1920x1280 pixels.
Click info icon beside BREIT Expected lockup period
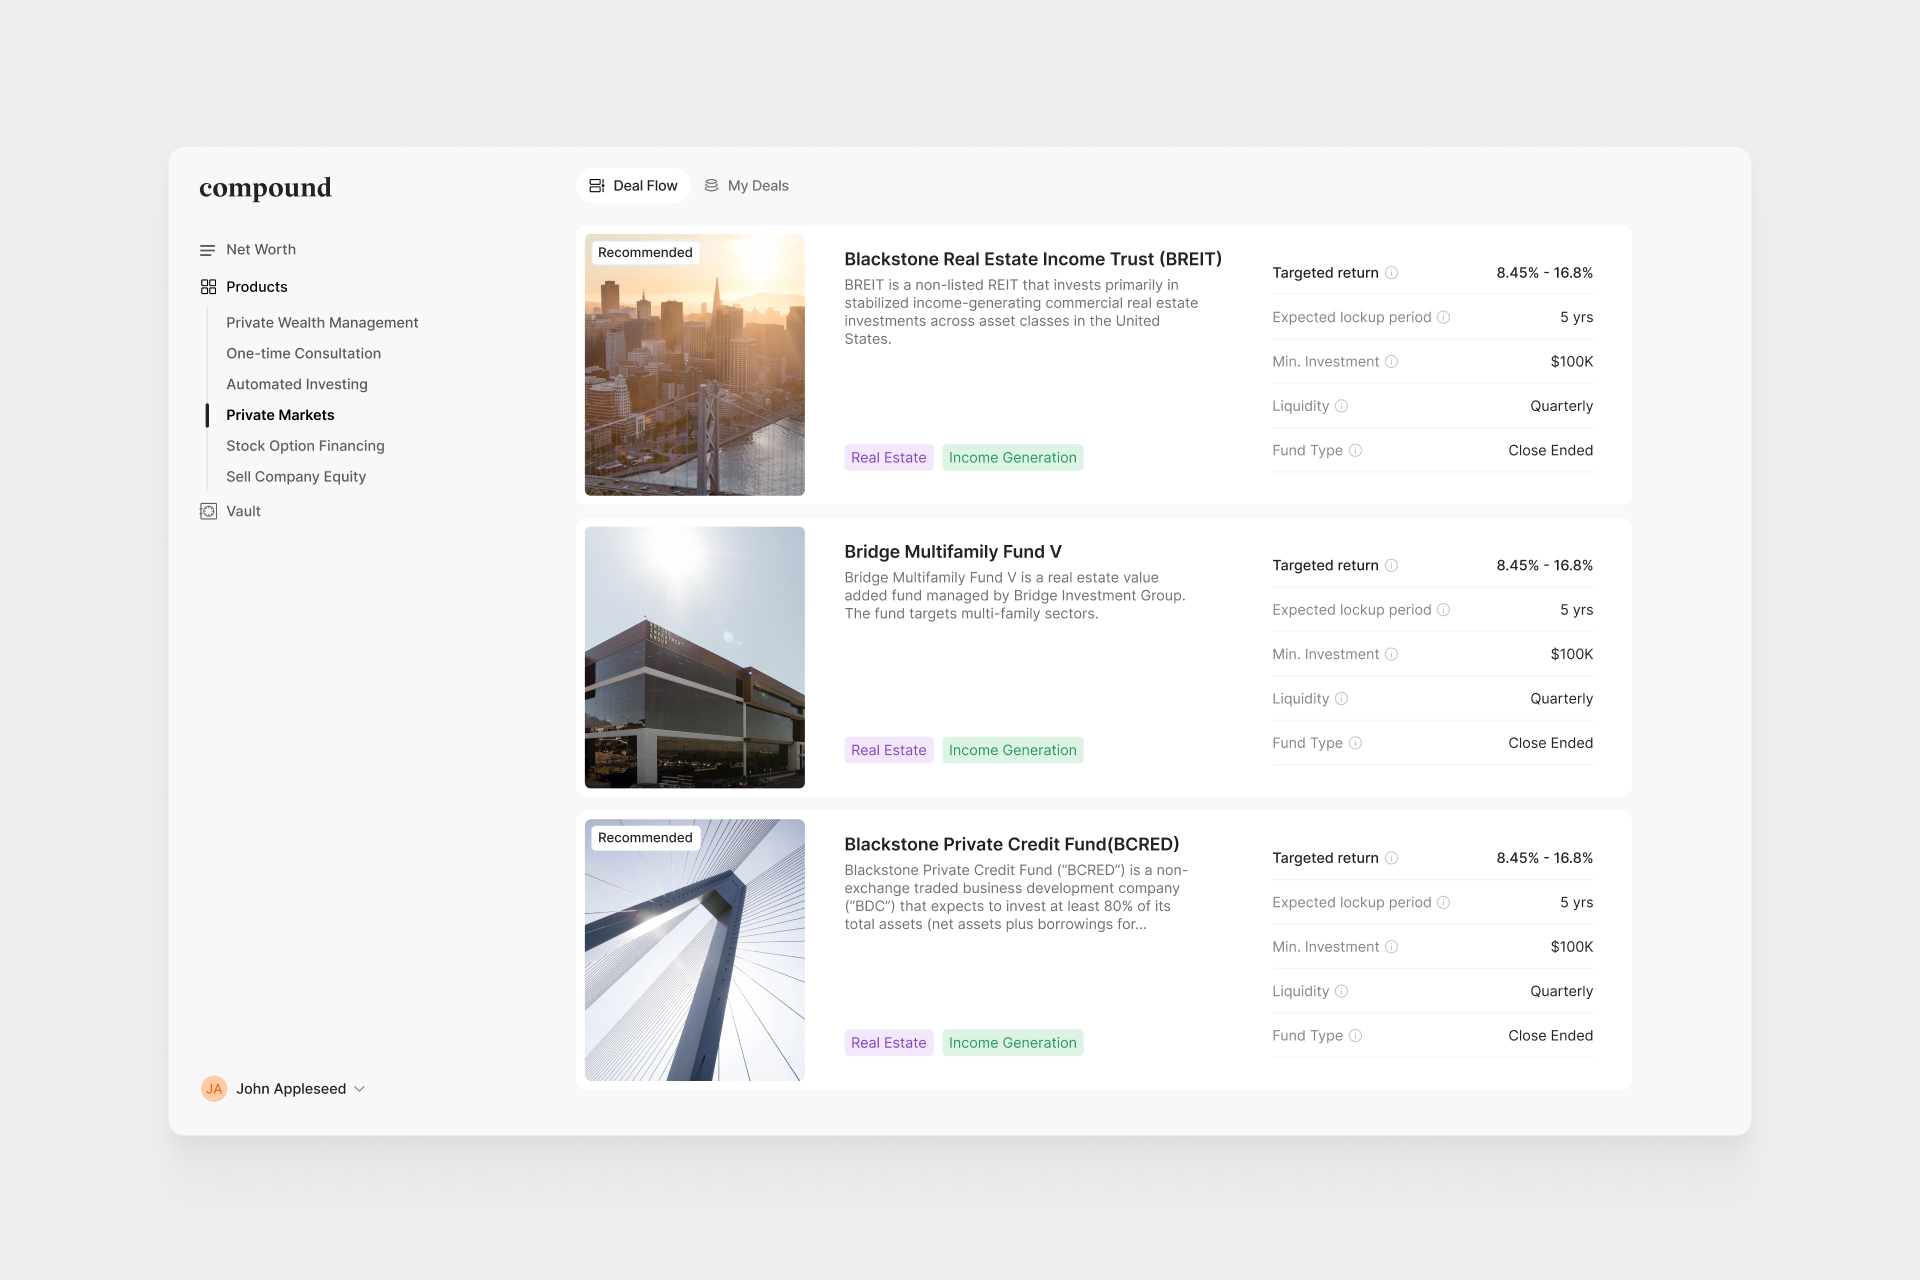coord(1443,318)
